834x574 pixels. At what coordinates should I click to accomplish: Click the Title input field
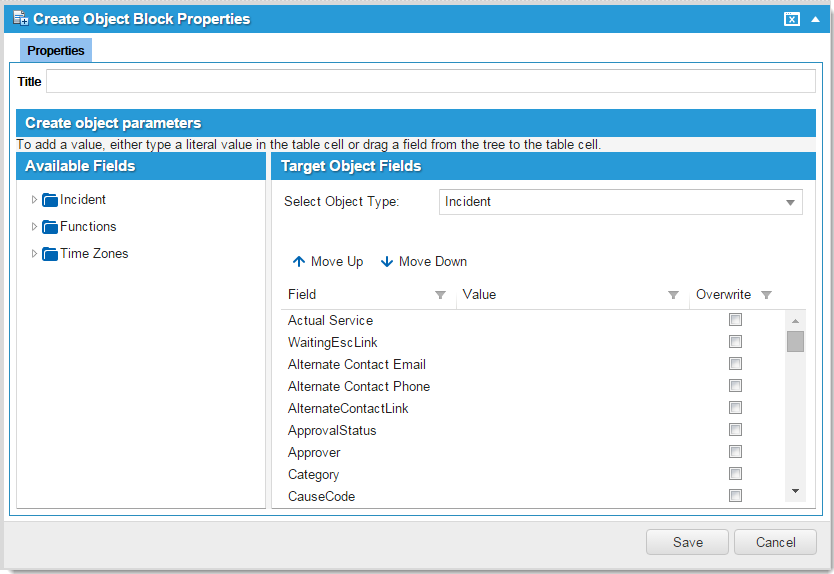[x=430, y=82]
